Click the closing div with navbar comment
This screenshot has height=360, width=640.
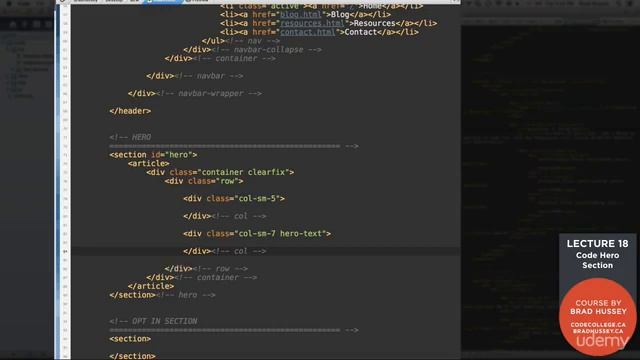pos(195,76)
